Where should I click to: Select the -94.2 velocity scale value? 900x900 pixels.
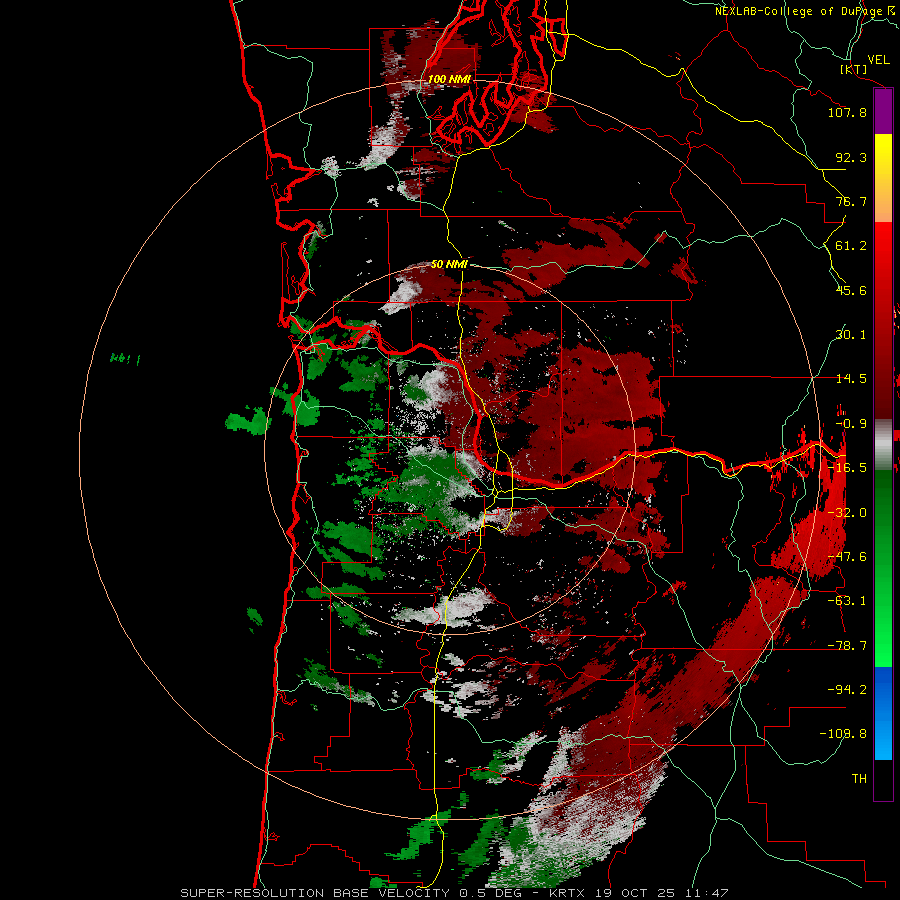coord(847,689)
